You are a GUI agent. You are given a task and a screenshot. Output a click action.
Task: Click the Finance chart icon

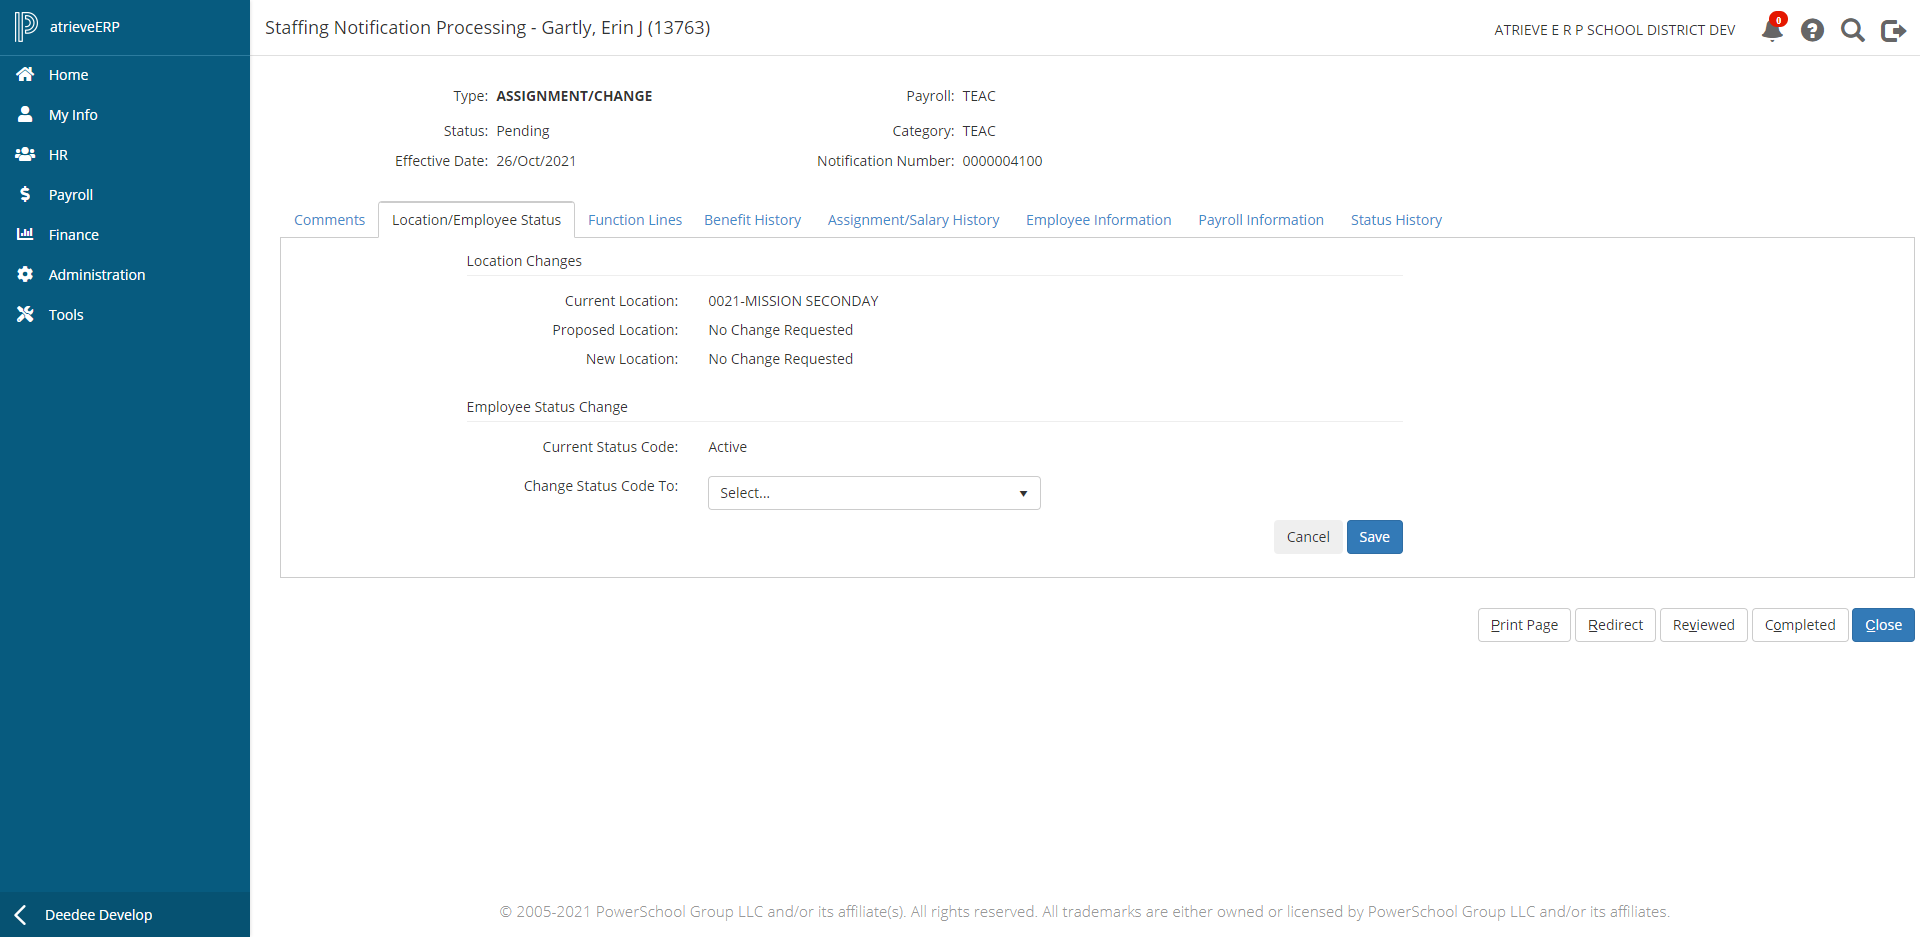pyautogui.click(x=26, y=235)
